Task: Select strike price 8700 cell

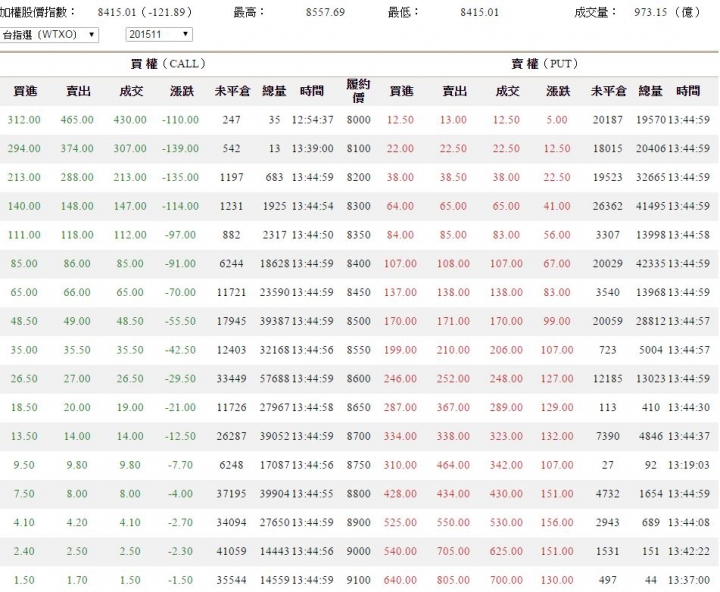Action: coord(359,436)
